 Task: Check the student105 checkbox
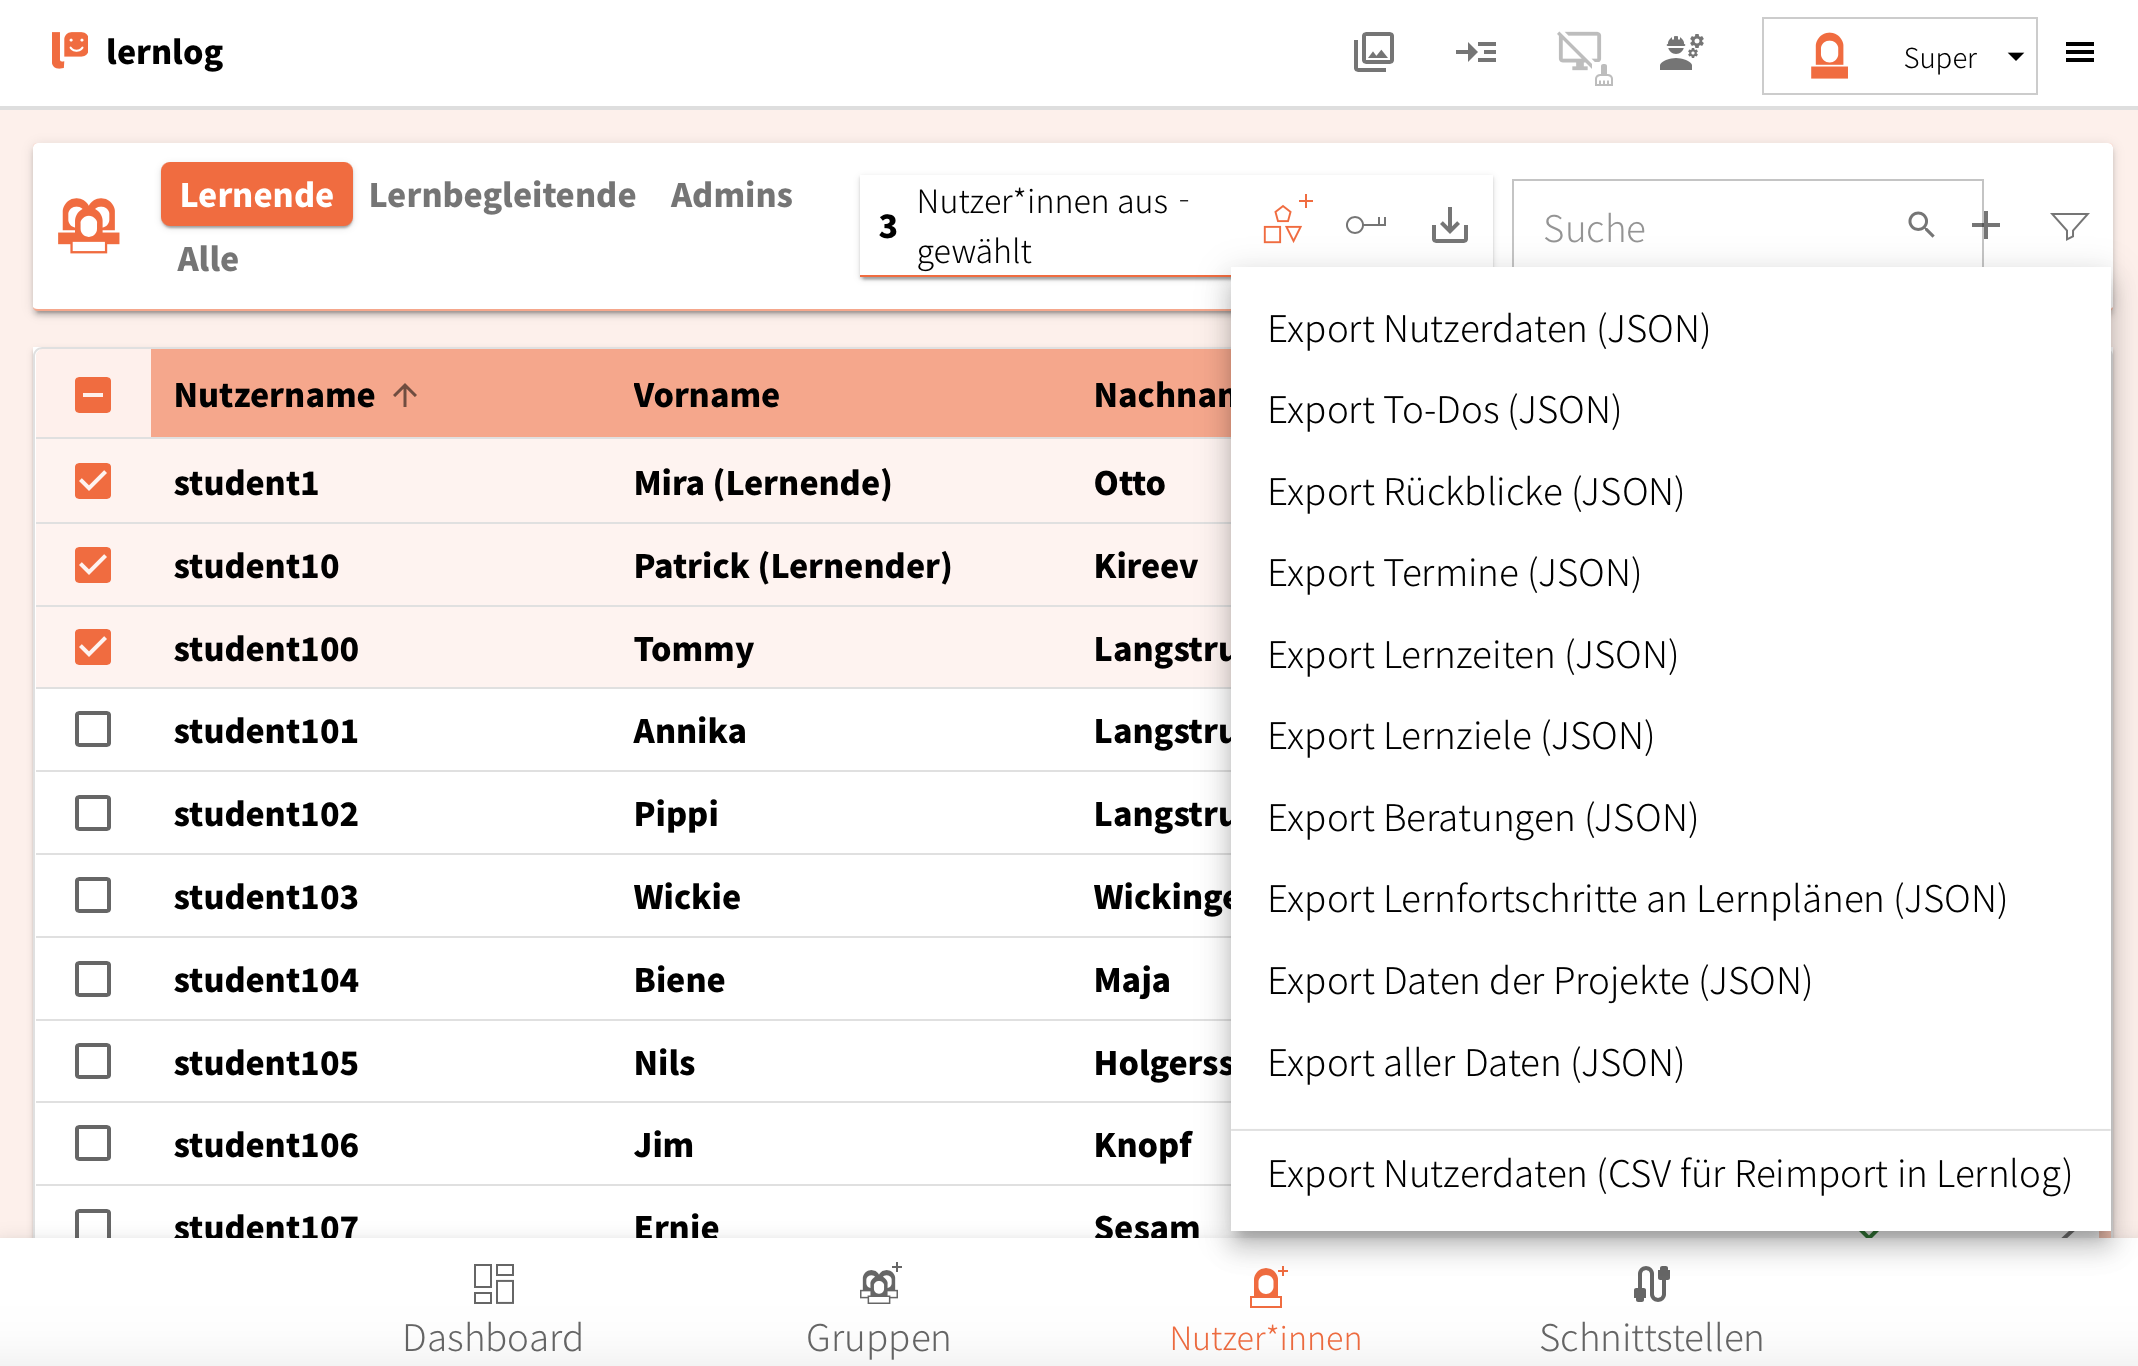93,1061
